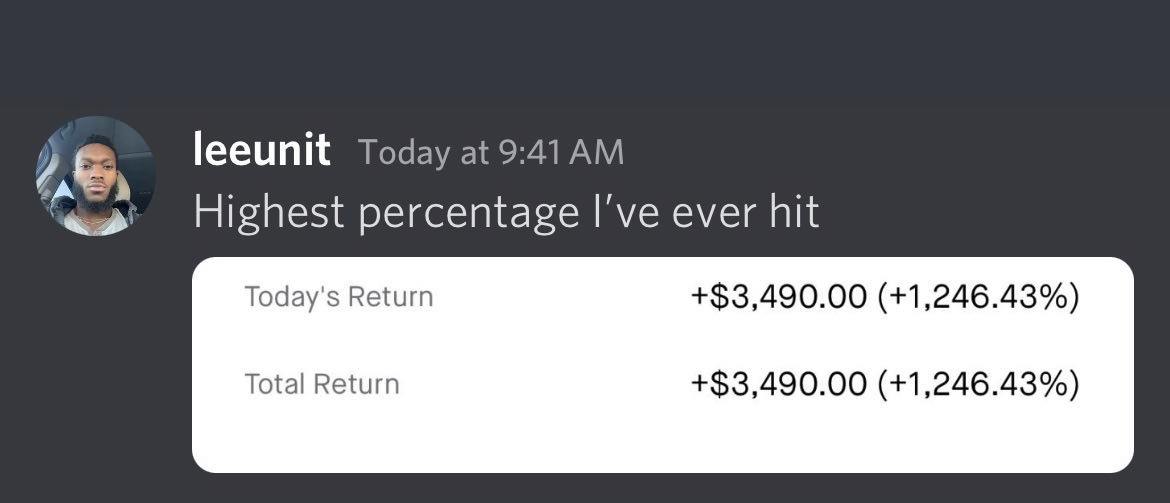Open the leeunit username profile
The image size is (1170, 503).
261,151
